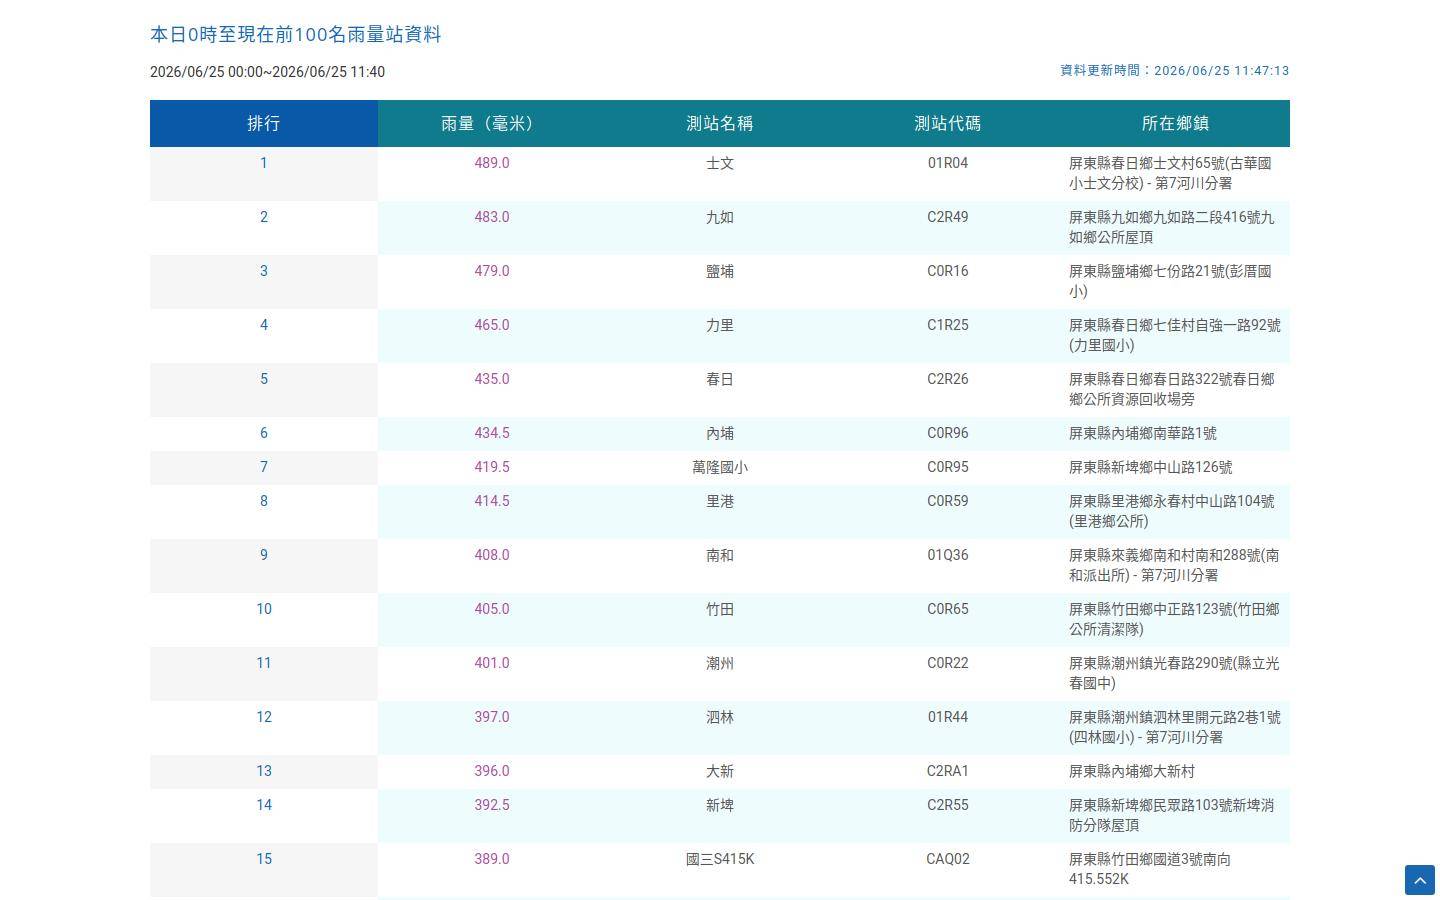Select rainfall value 389.0
The height and width of the screenshot is (900, 1440).
(x=492, y=859)
